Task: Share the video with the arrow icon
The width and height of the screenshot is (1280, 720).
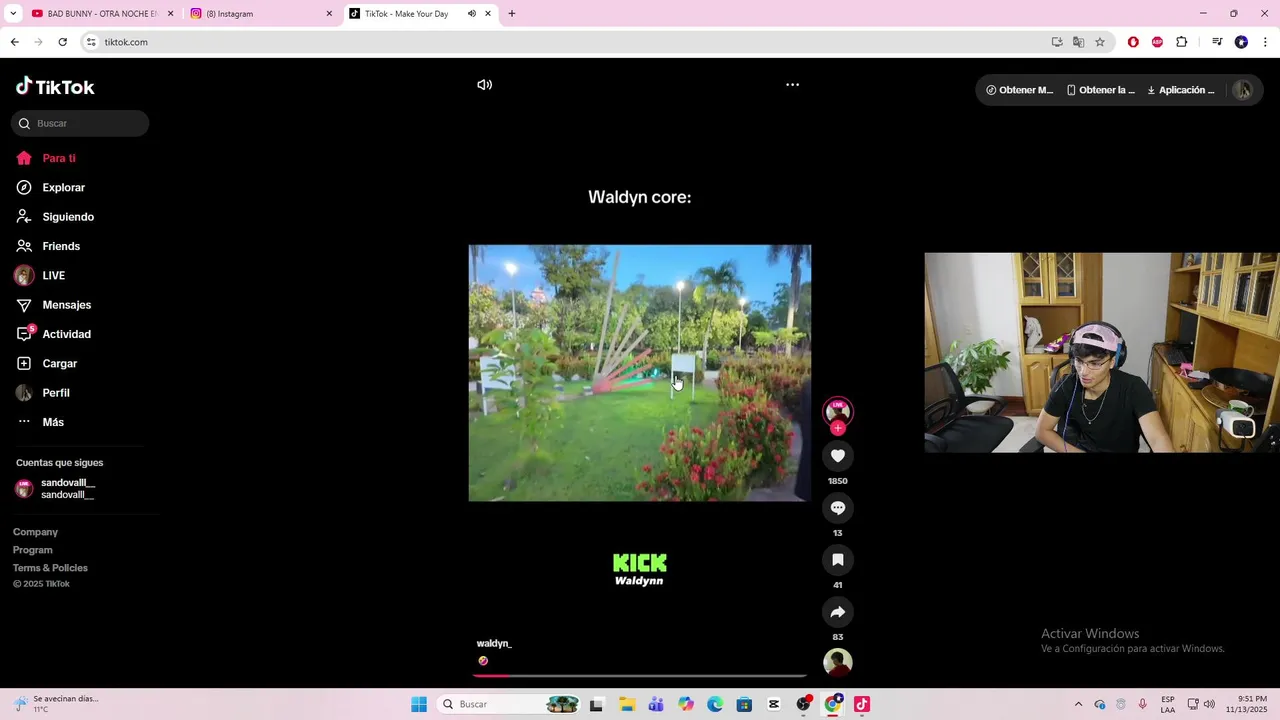Action: [x=838, y=612]
